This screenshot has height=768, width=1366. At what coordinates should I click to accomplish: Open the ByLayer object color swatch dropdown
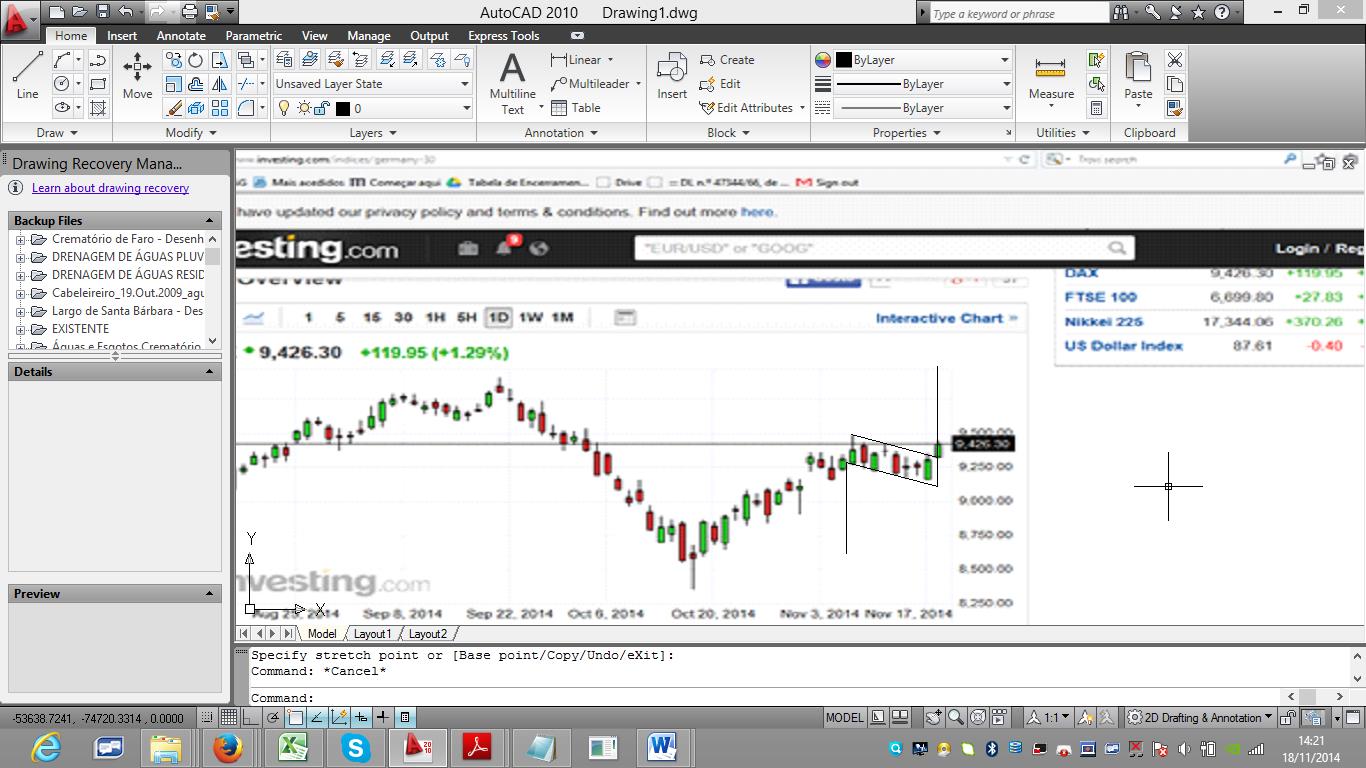point(913,60)
